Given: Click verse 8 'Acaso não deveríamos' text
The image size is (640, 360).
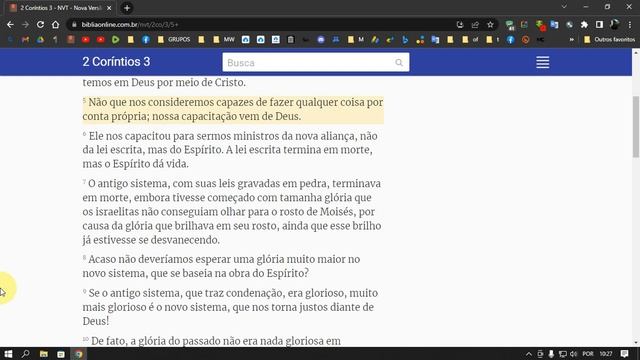Looking at the screenshot, I should 221,266.
